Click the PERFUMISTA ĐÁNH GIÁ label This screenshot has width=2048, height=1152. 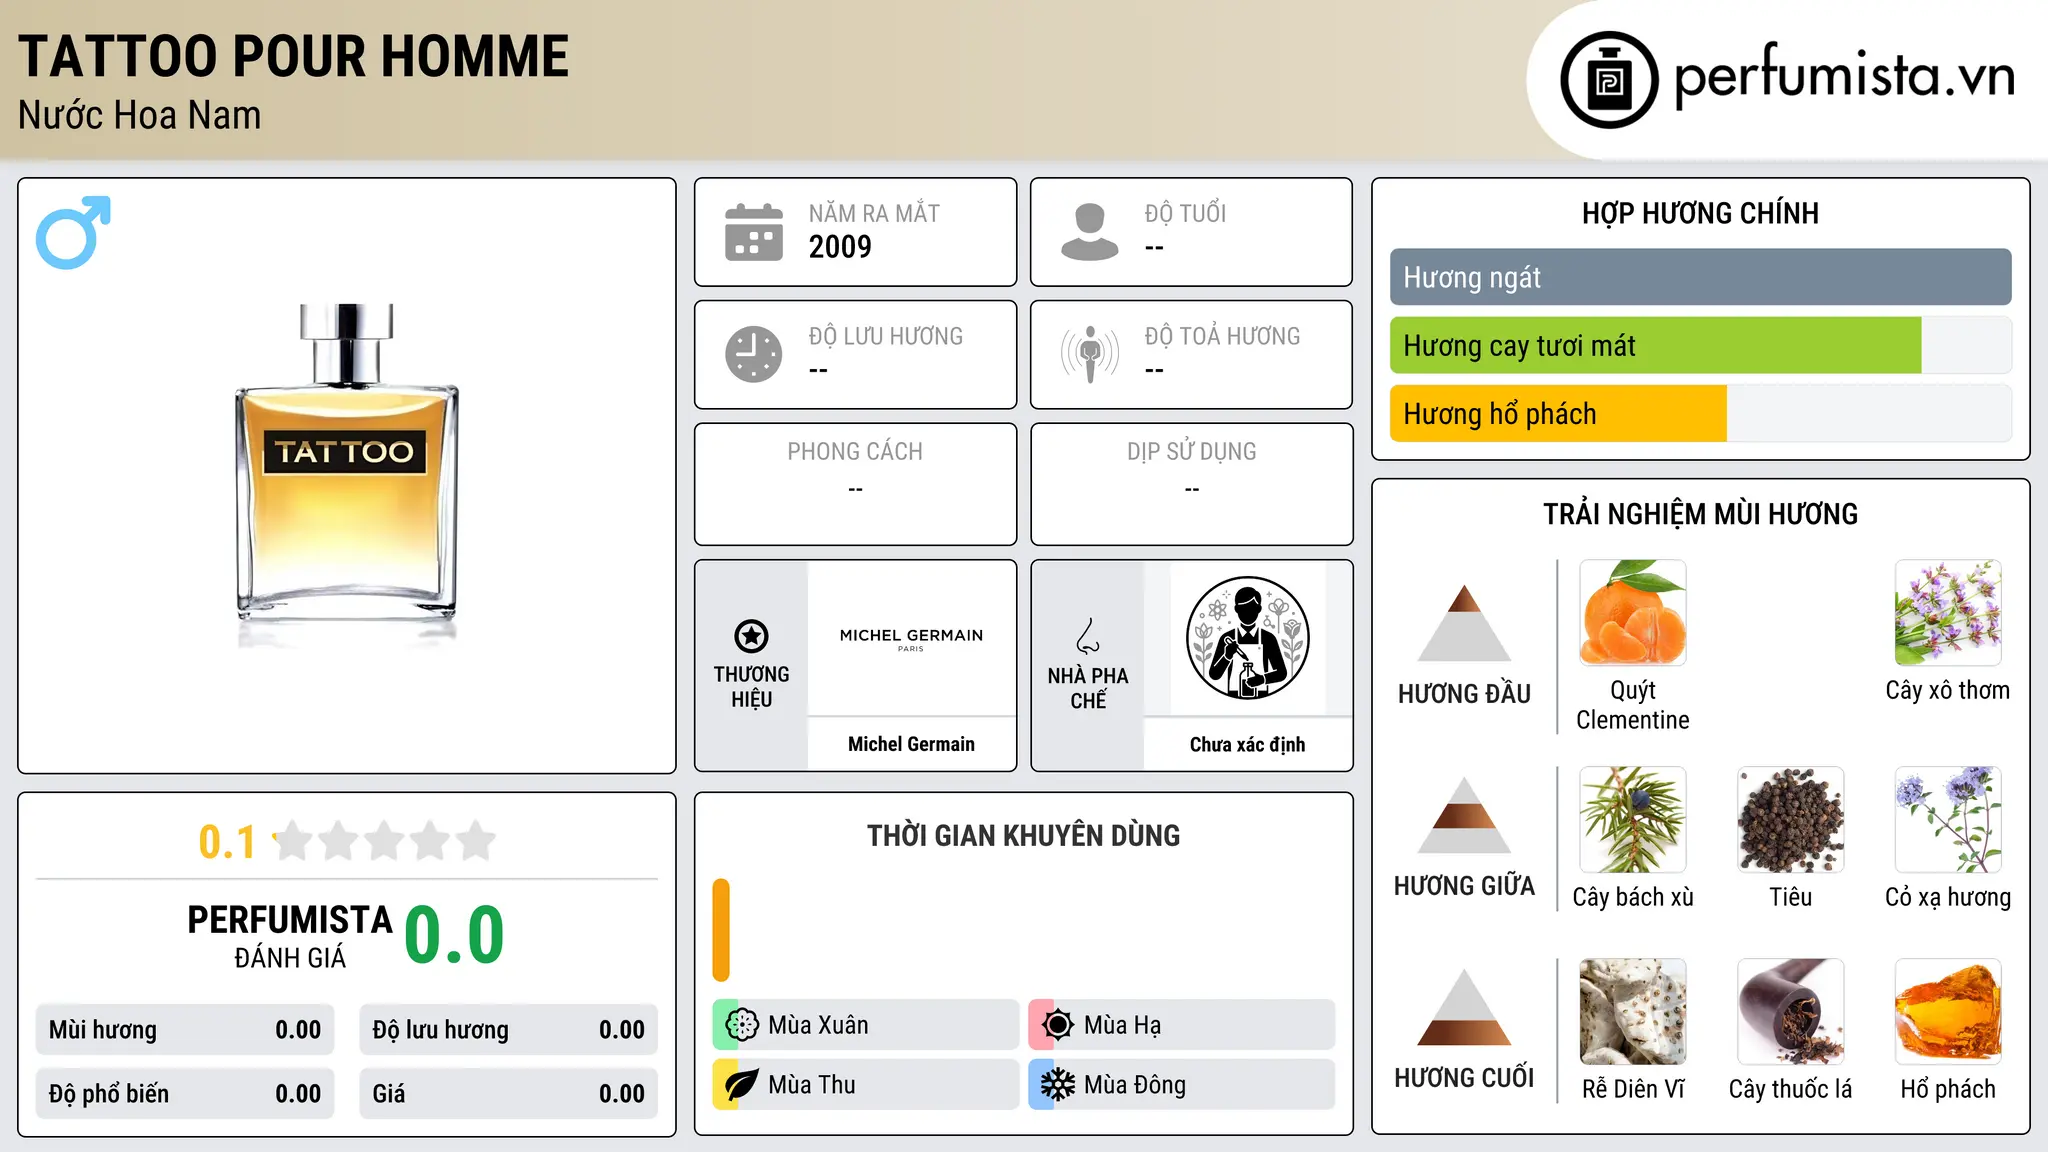pos(290,936)
